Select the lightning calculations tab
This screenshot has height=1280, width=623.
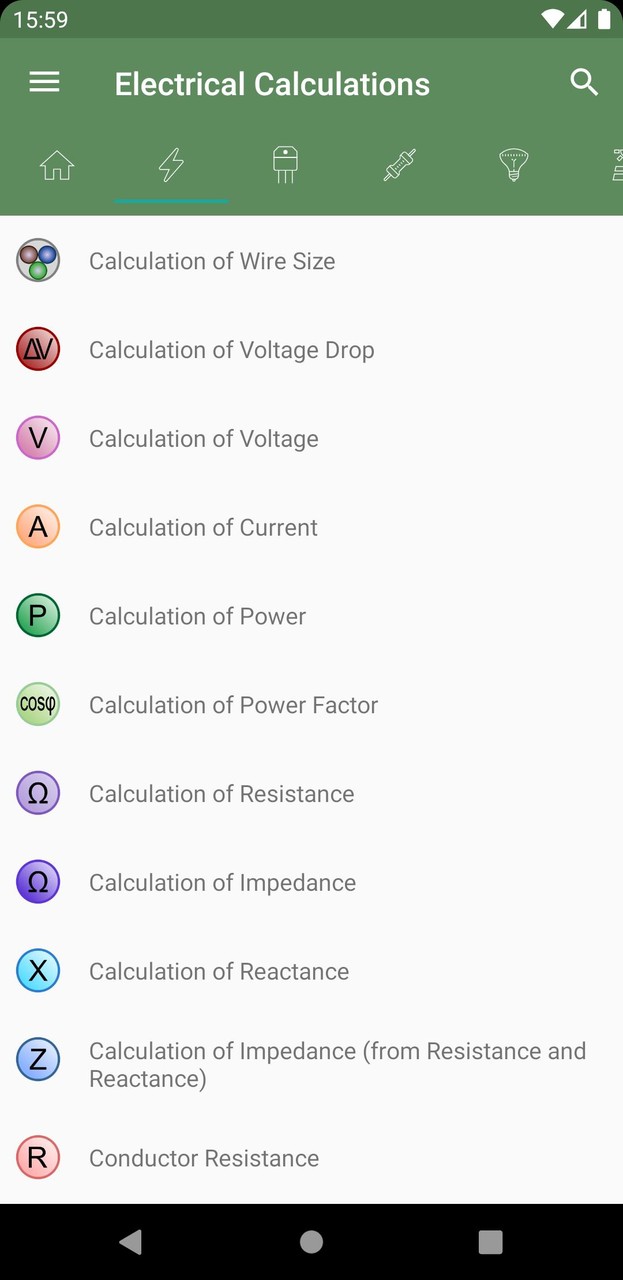click(x=171, y=165)
